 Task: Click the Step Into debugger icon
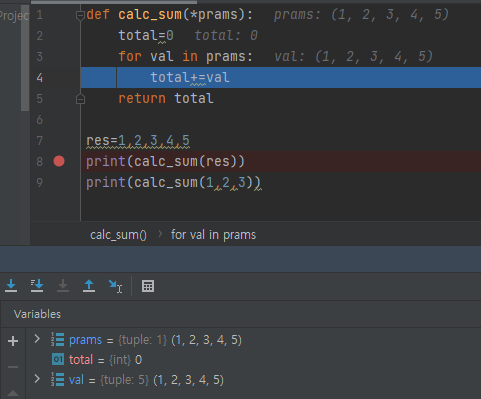coord(37,286)
